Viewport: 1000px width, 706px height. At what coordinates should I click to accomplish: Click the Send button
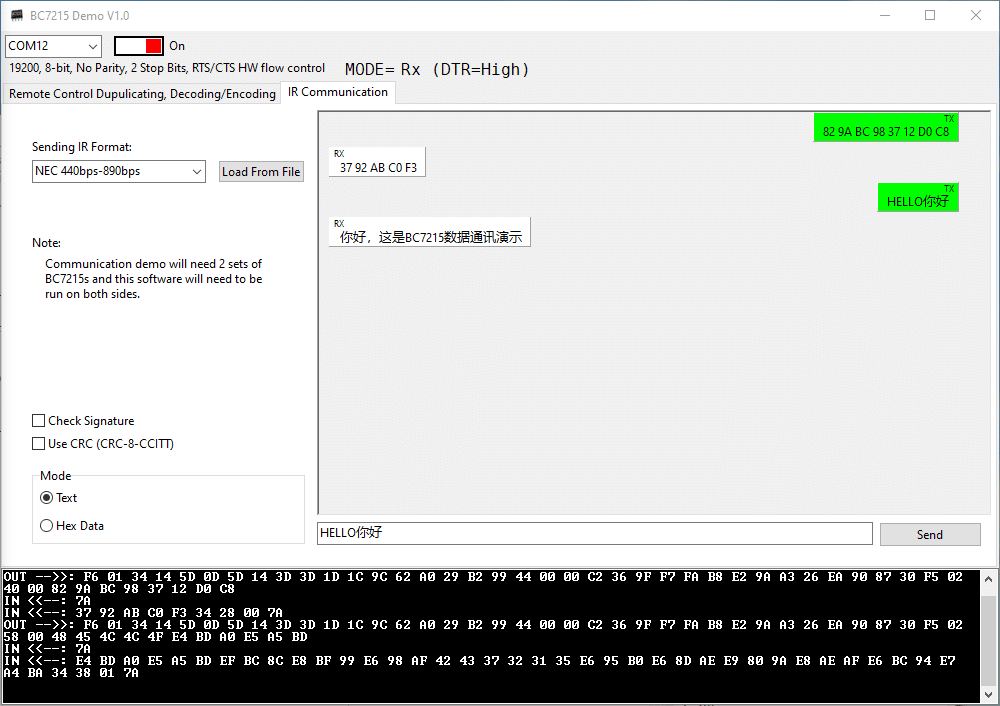click(930, 534)
